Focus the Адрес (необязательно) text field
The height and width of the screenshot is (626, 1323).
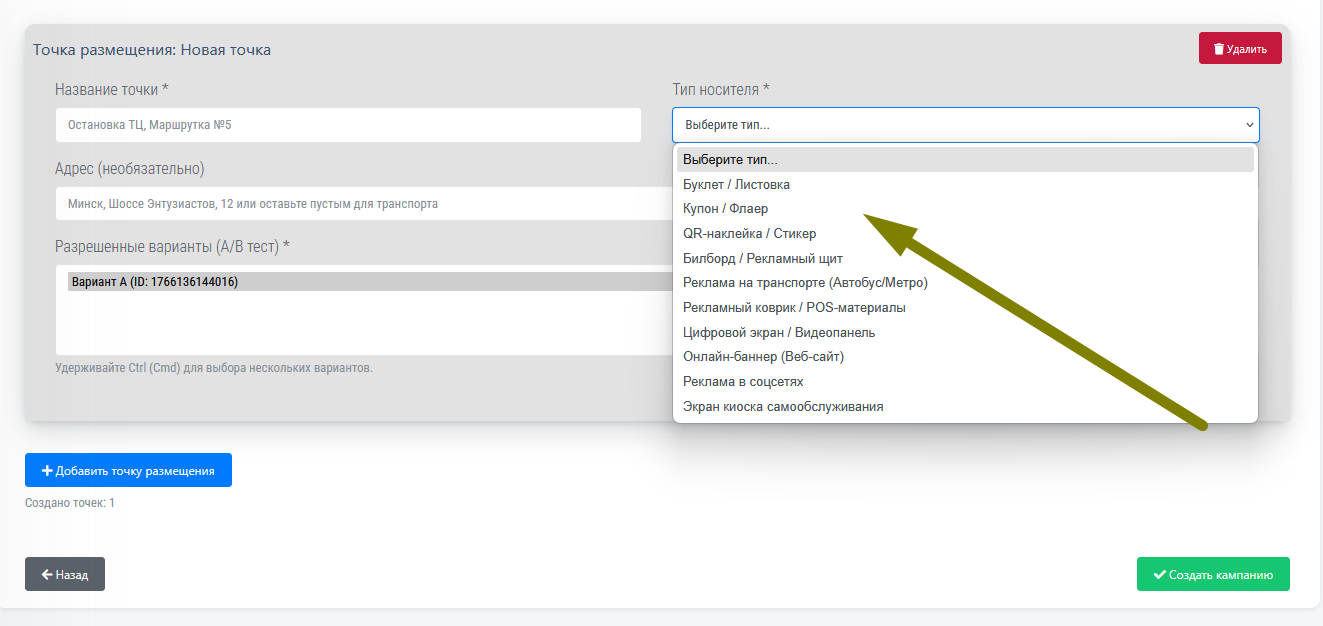click(348, 204)
